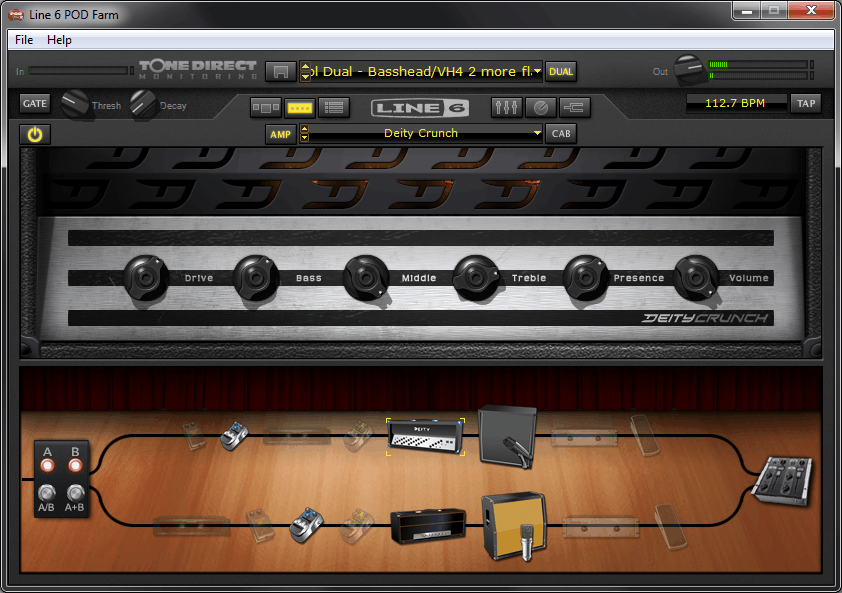Flip the A+B footswitch

click(x=75, y=492)
